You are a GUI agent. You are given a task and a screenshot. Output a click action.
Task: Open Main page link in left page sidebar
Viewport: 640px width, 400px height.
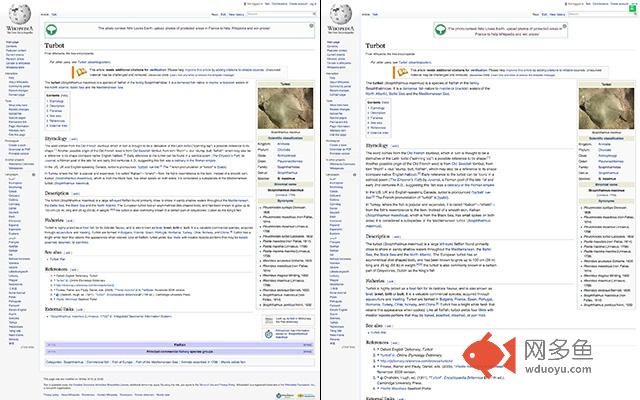12,42
